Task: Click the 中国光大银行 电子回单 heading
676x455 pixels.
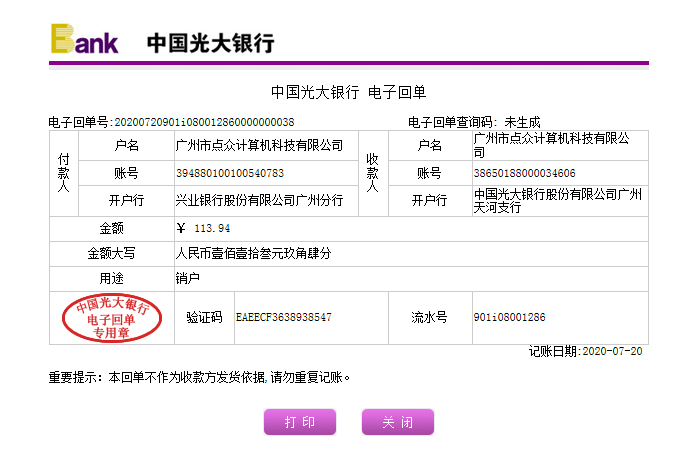Action: [348, 92]
